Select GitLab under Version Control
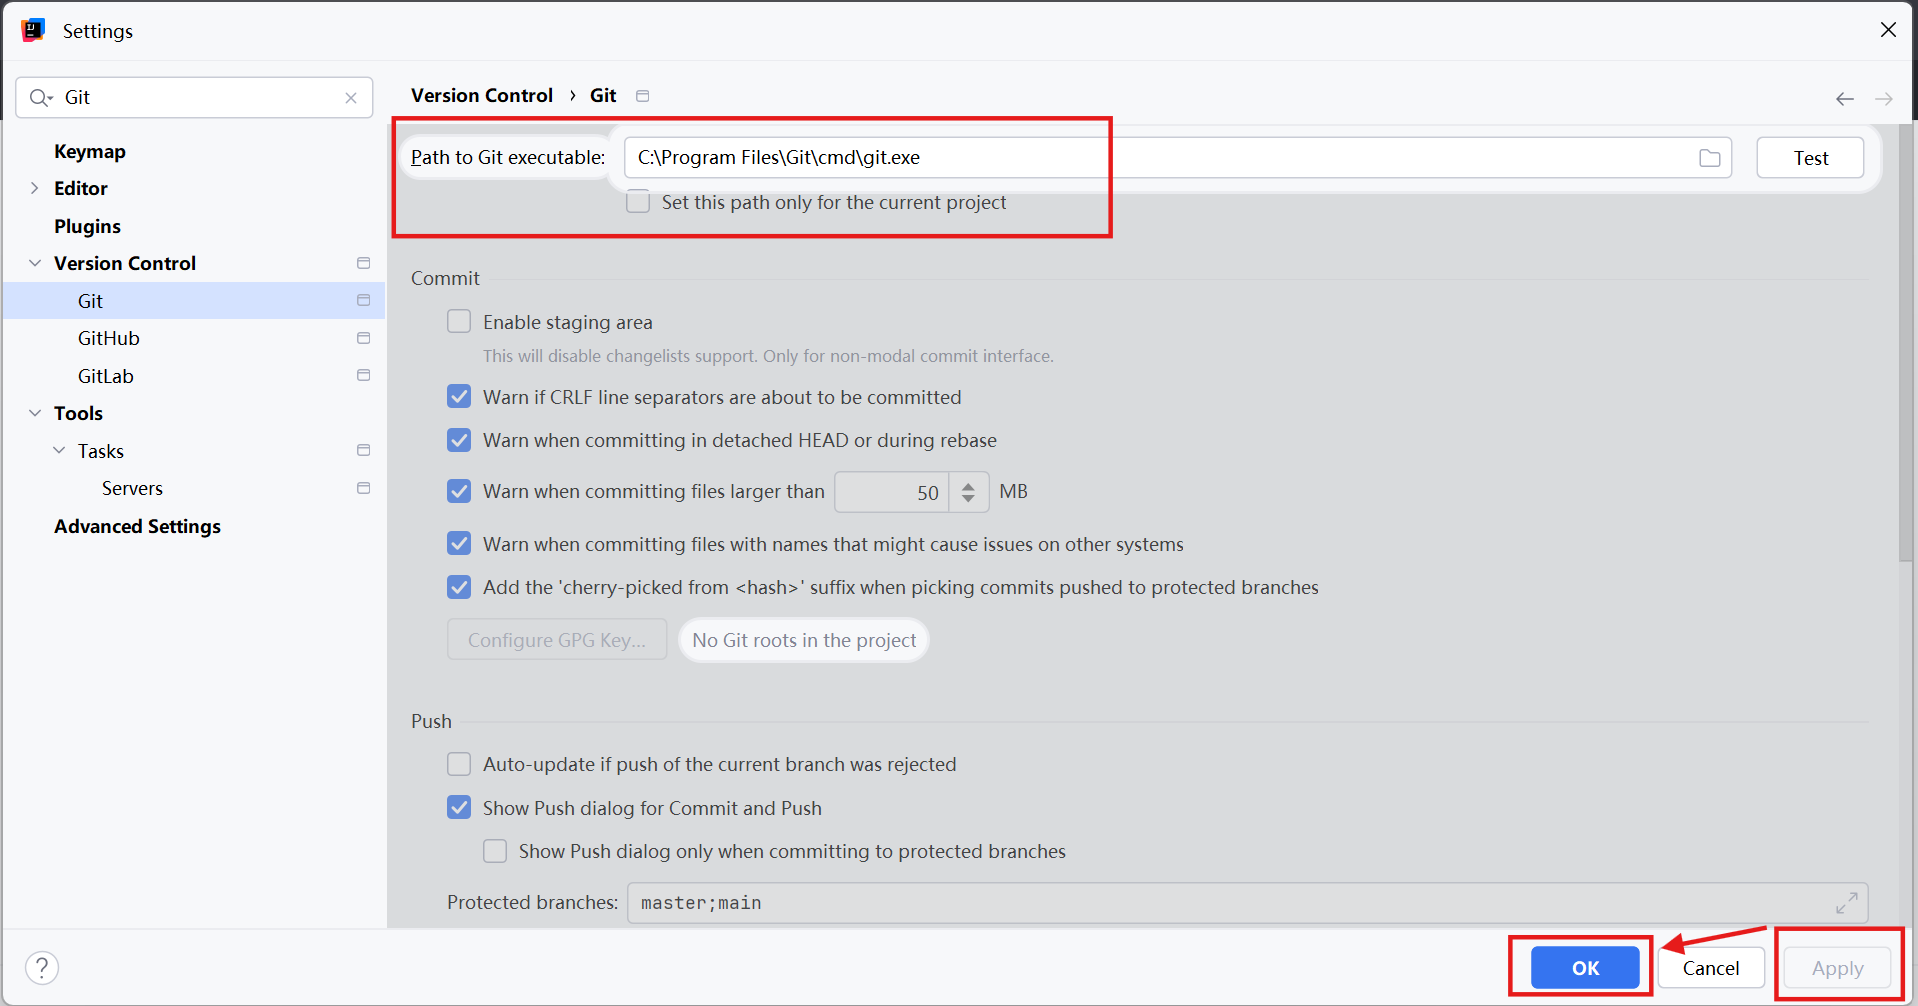 pyautogui.click(x=106, y=376)
